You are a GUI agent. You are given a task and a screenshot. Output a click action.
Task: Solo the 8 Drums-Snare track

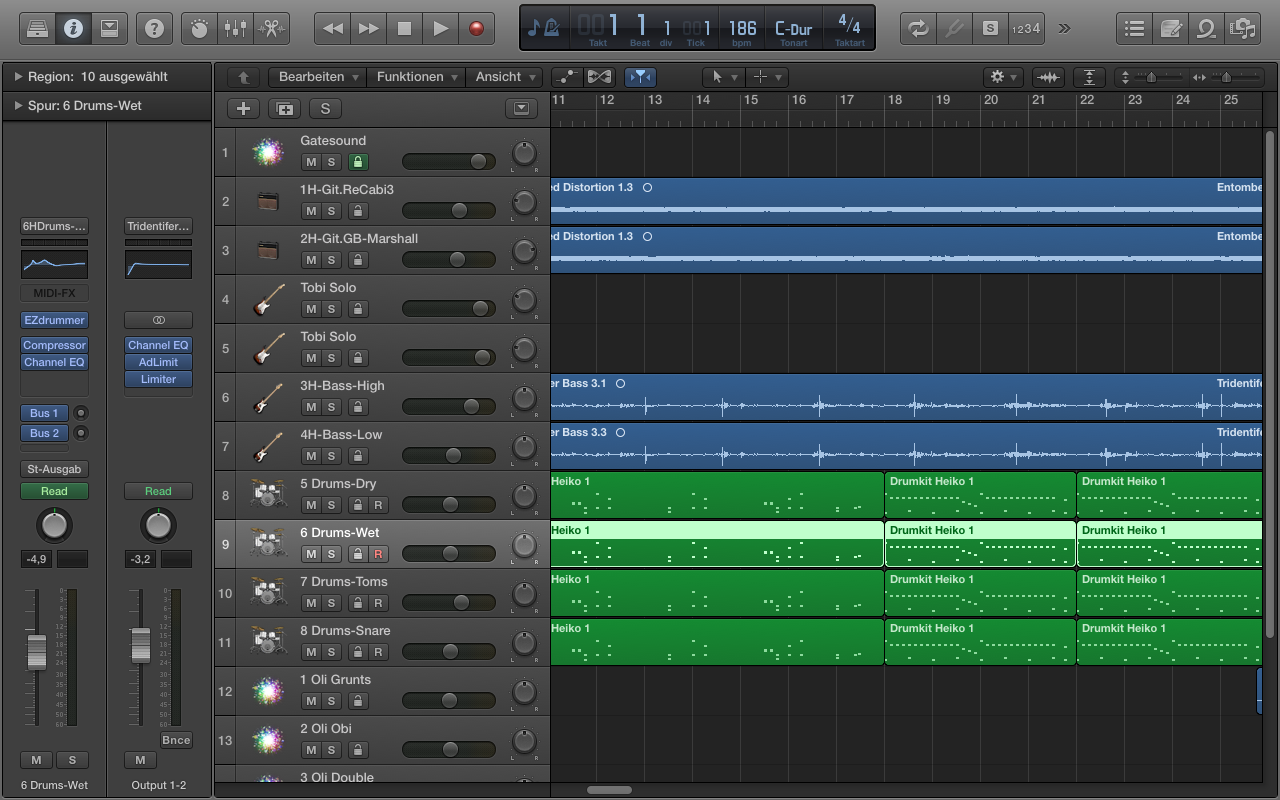point(331,652)
